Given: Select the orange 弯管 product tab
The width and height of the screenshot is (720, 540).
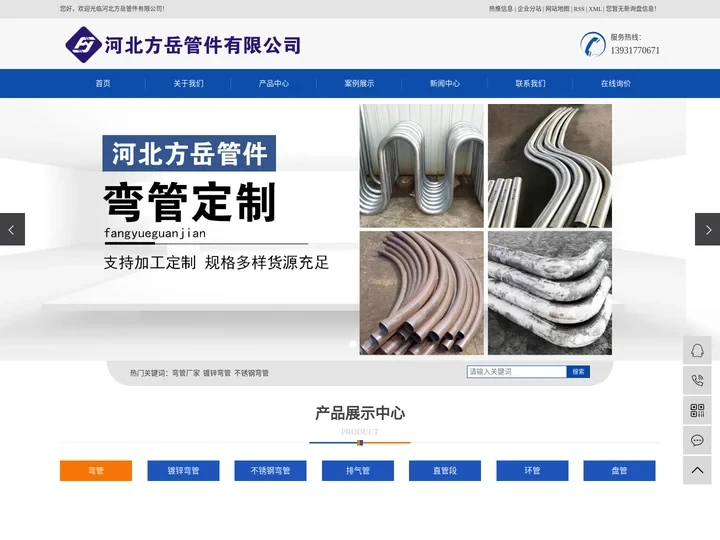Looking at the screenshot, I should click(96, 471).
